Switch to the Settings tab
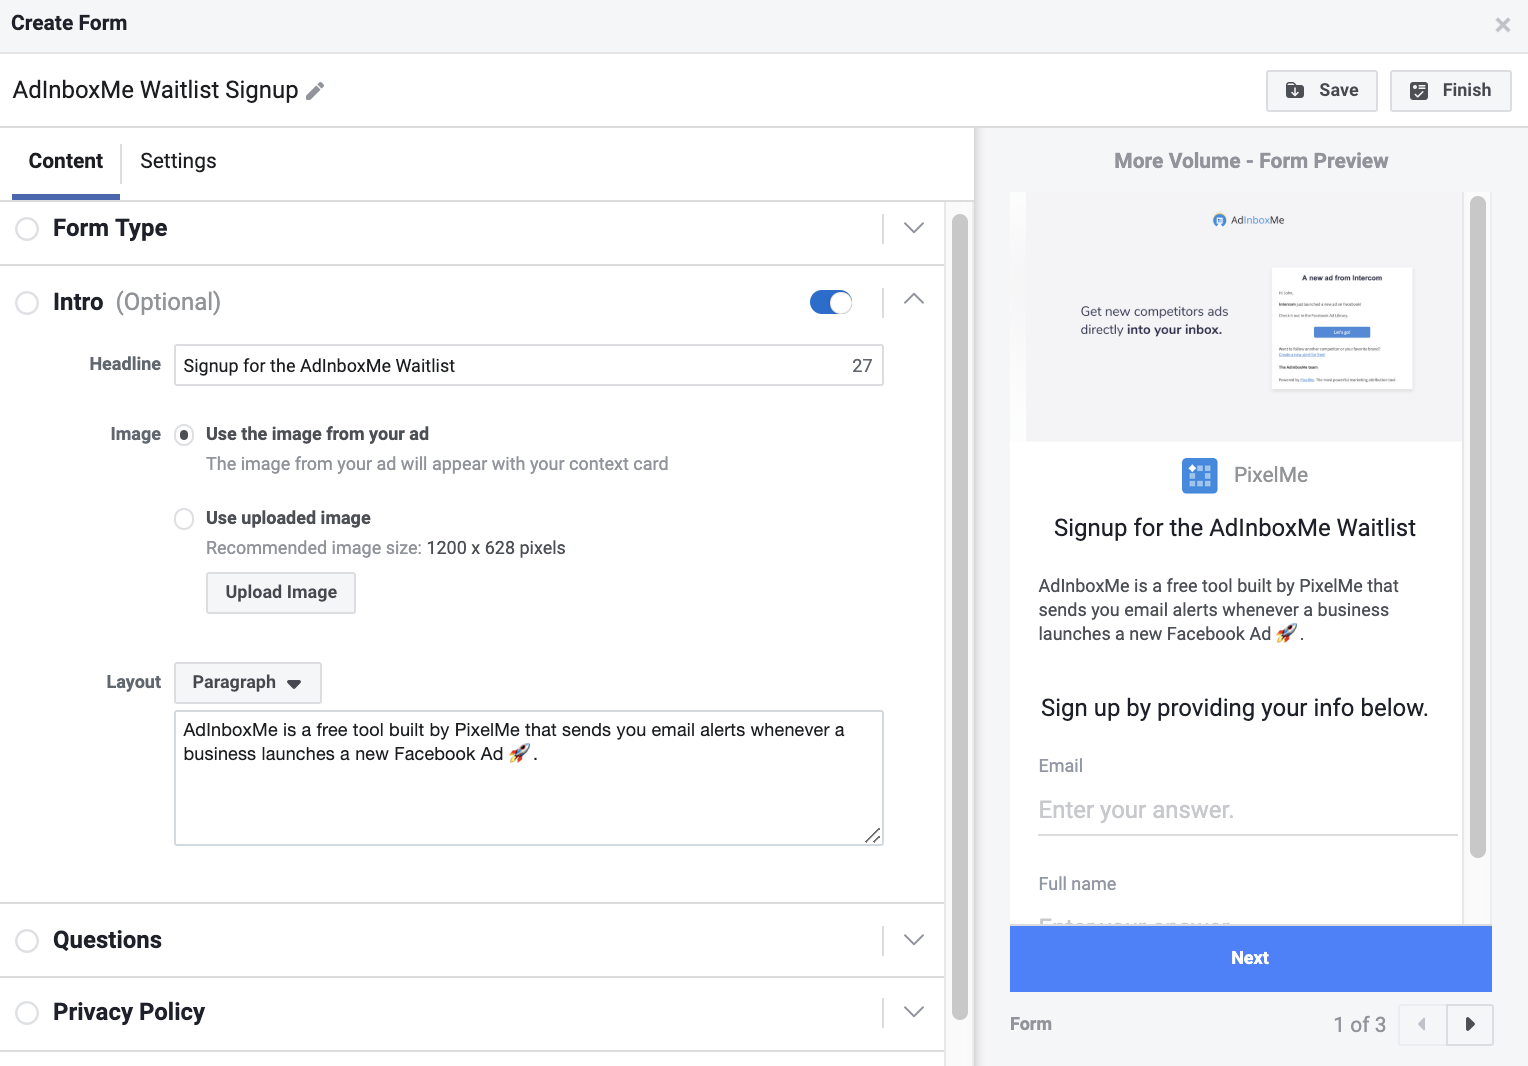Image resolution: width=1528 pixels, height=1066 pixels. pos(178,161)
